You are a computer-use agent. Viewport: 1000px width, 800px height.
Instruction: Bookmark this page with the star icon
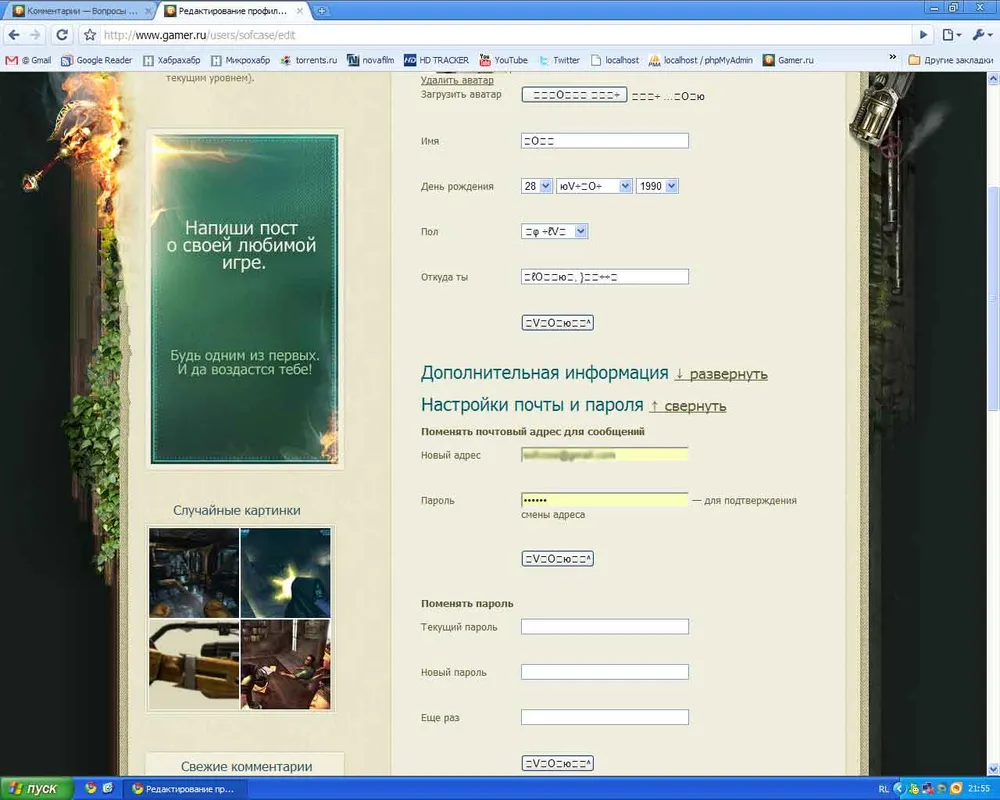[90, 35]
